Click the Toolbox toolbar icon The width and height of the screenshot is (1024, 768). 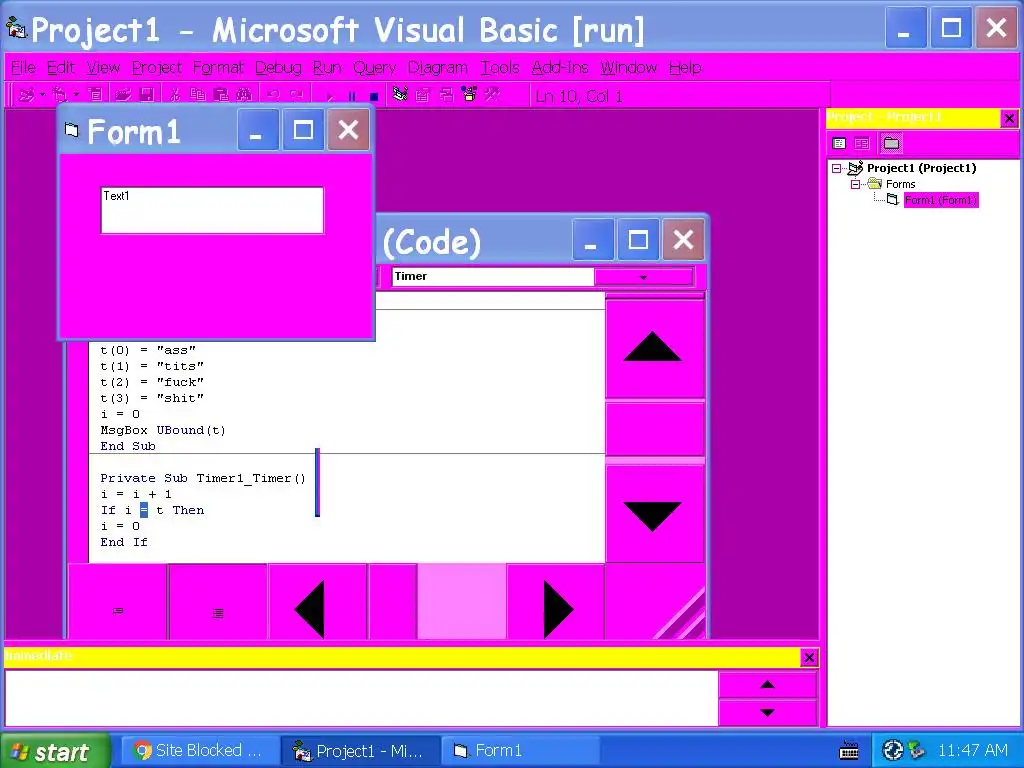tap(492, 95)
